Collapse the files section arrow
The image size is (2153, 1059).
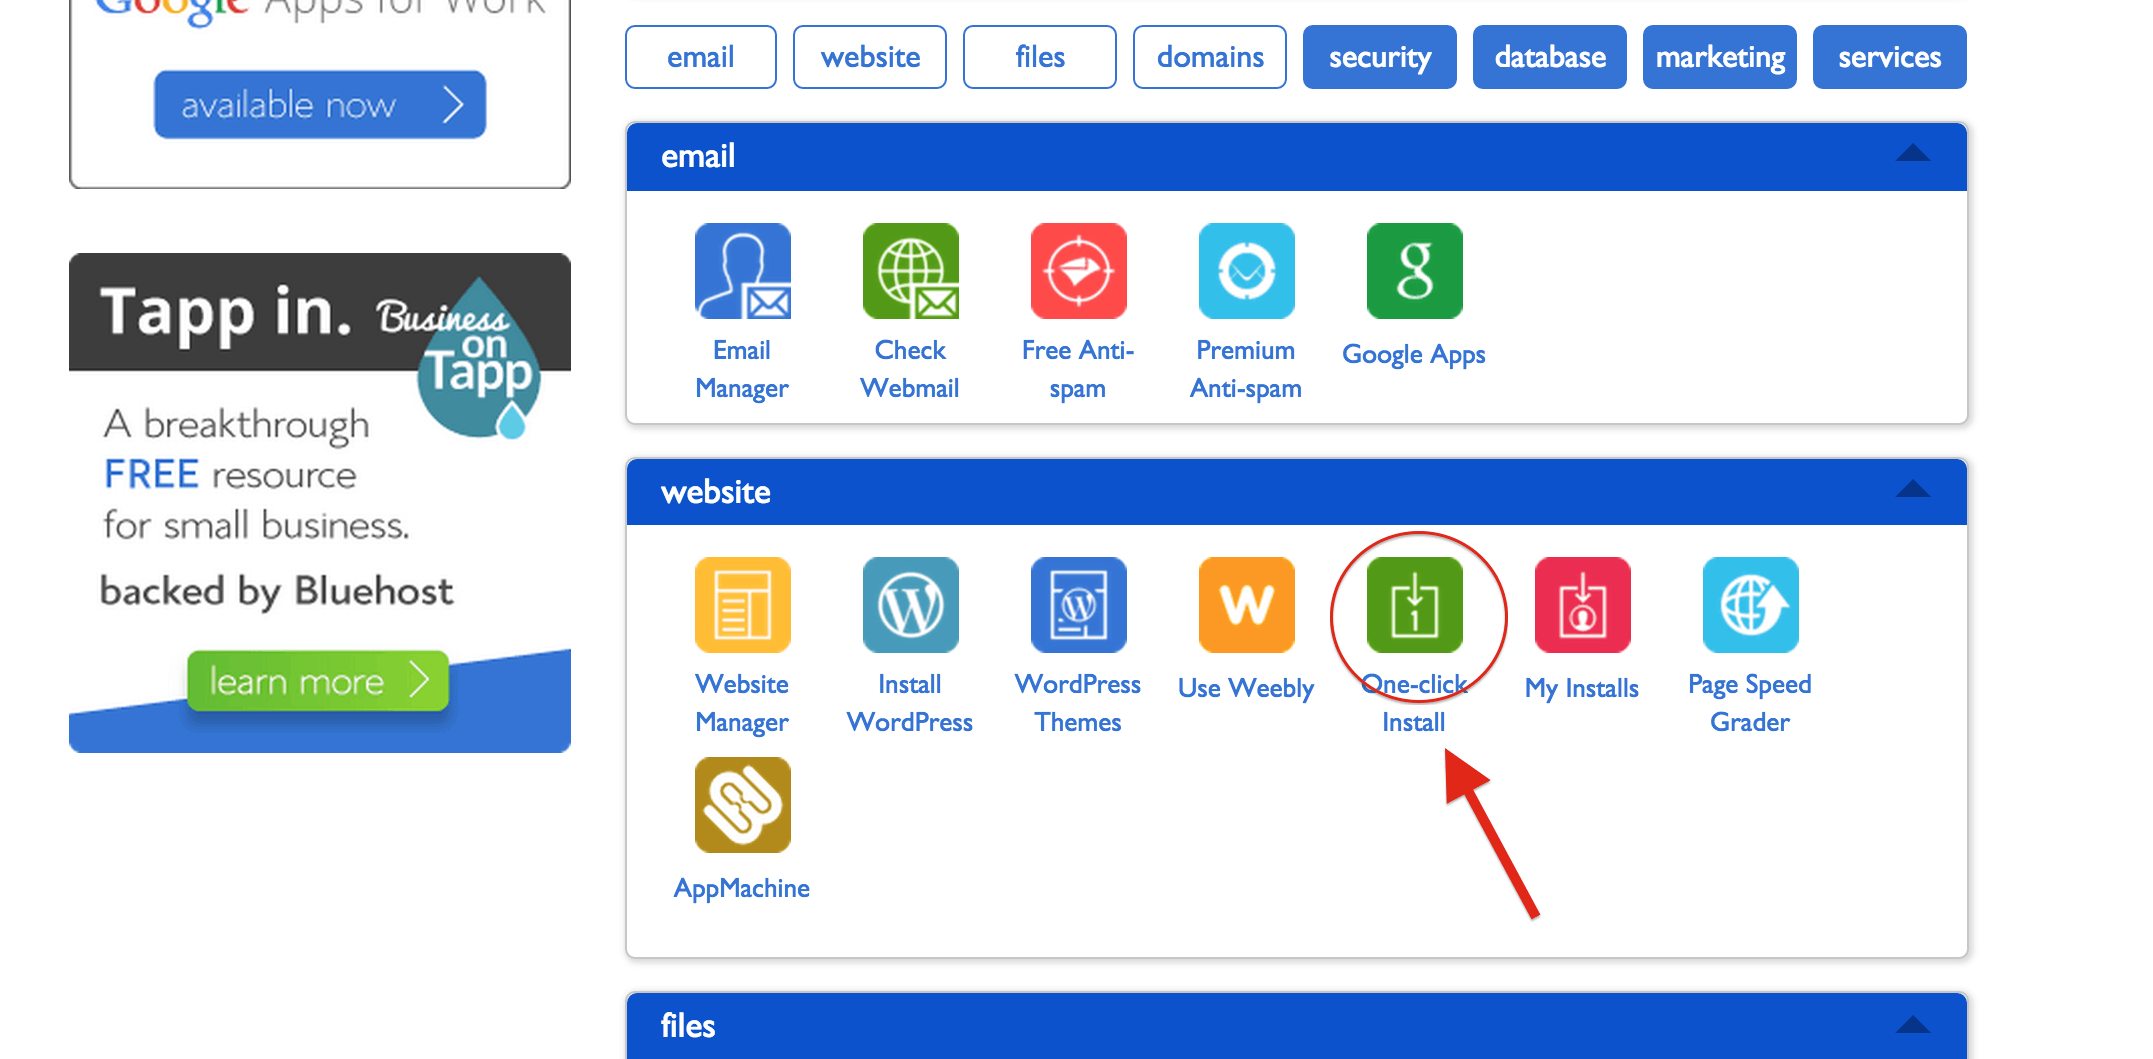click(1913, 1025)
